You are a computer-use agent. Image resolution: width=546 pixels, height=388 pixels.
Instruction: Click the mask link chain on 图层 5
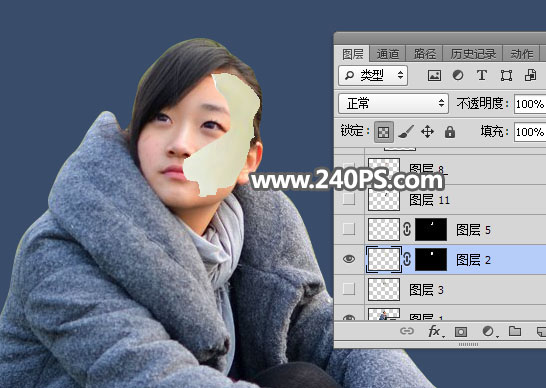click(407, 230)
